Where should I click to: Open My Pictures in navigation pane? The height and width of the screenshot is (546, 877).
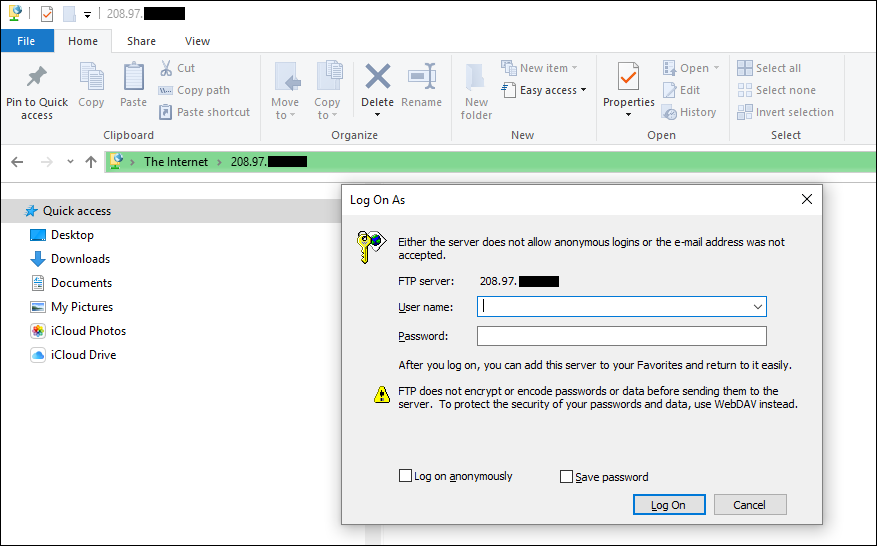click(71, 307)
